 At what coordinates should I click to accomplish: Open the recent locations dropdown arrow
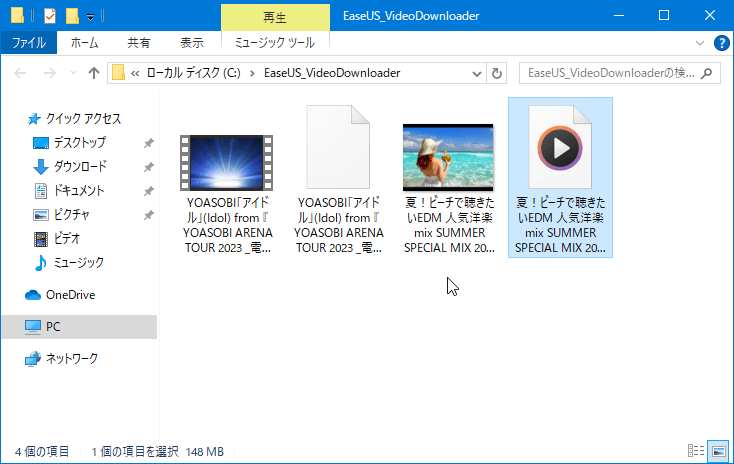tap(72, 73)
